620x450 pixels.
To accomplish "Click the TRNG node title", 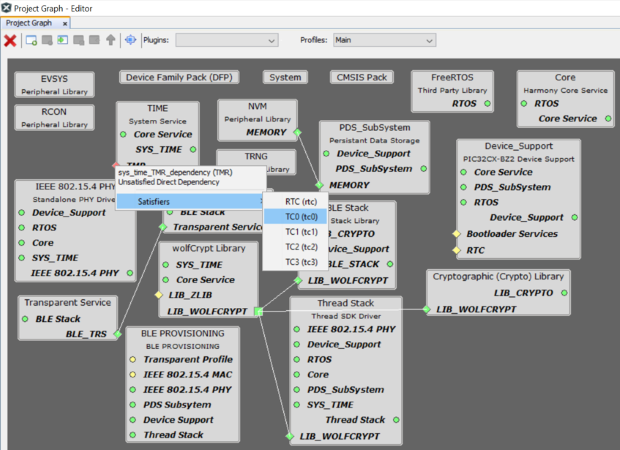I will click(256, 157).
